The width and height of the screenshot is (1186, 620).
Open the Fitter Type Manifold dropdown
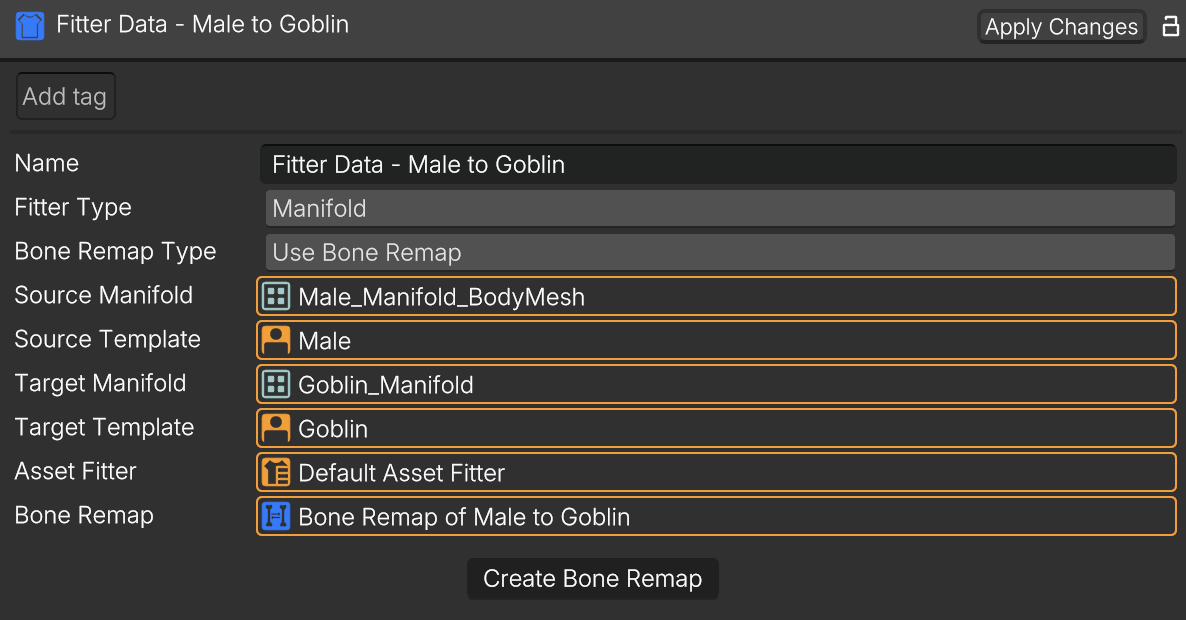pyautogui.click(x=720, y=208)
